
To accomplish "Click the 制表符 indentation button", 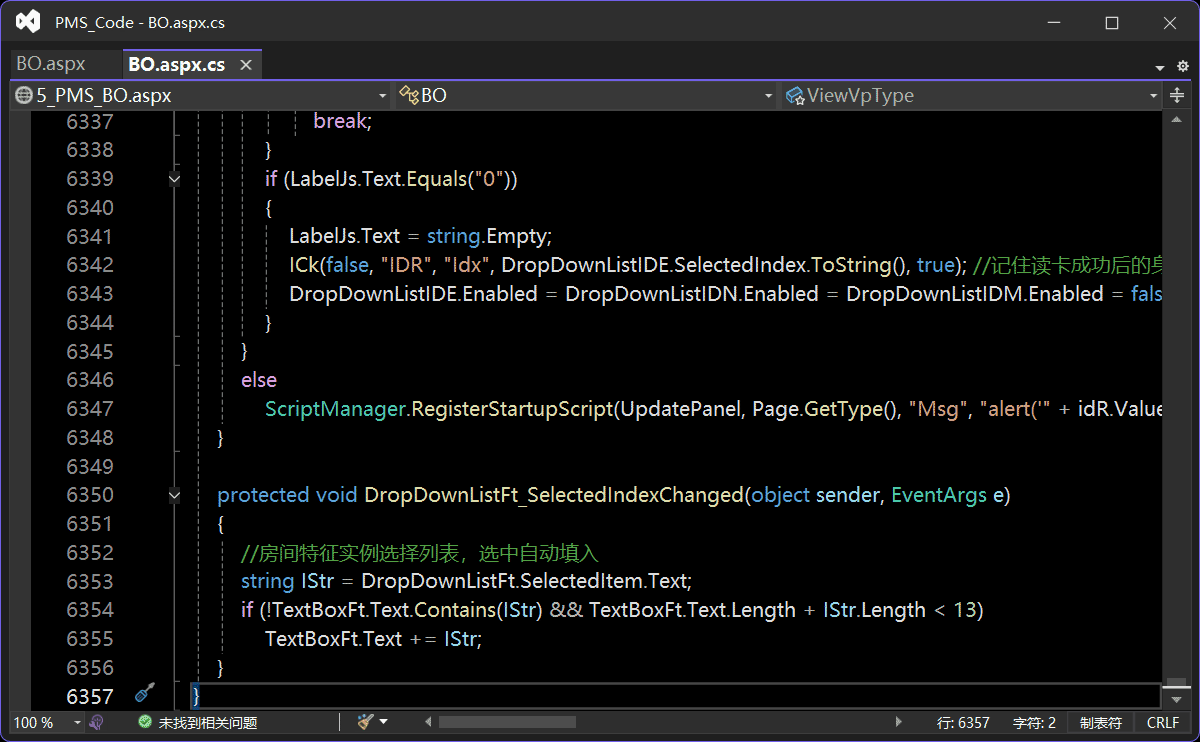I will click(x=1101, y=722).
